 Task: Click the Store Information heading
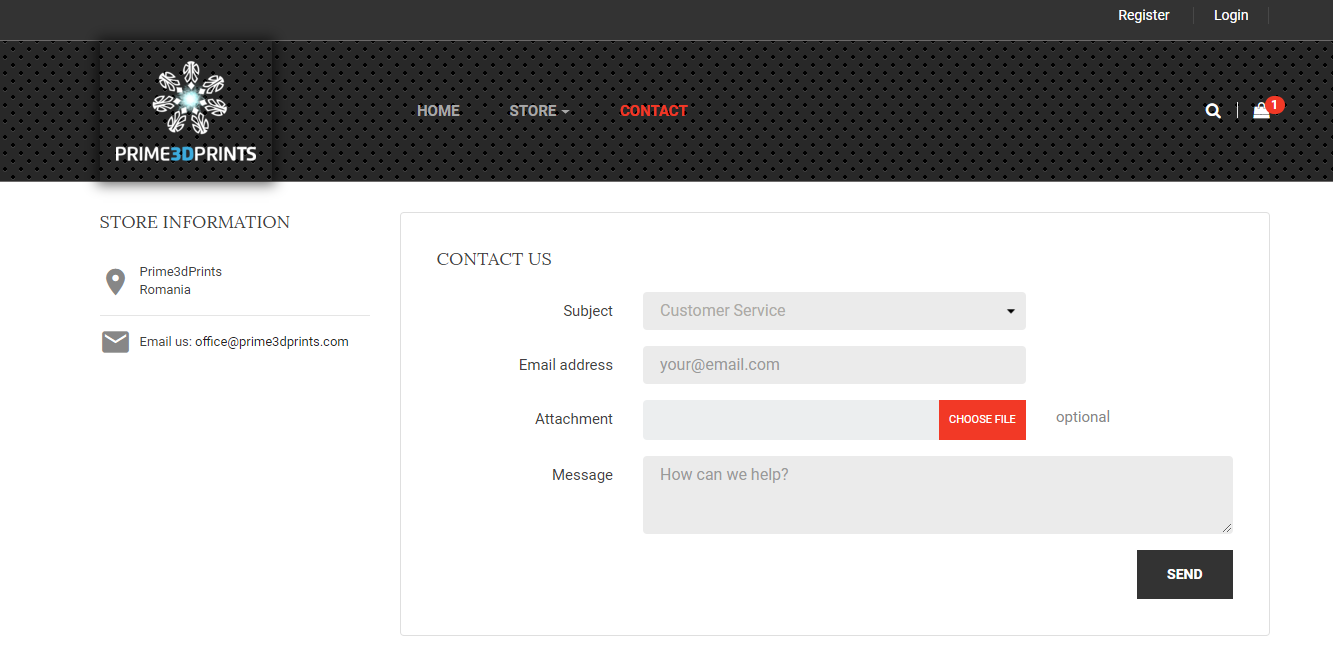(195, 223)
